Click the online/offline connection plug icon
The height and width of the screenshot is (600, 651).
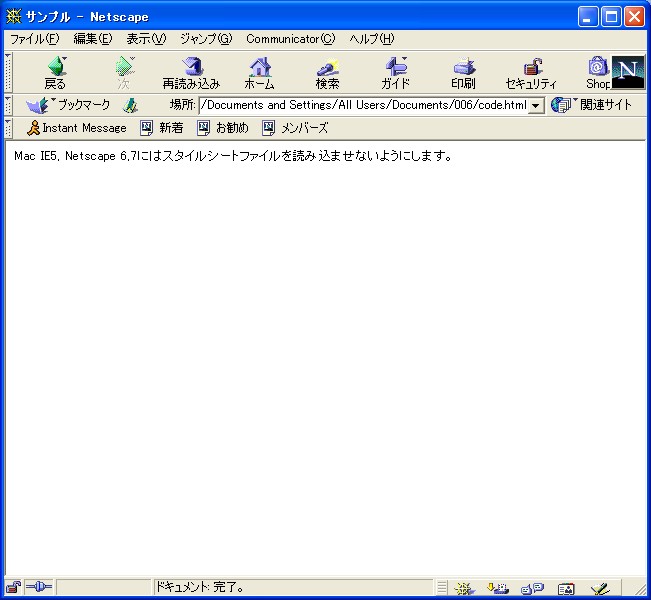pos(39,587)
